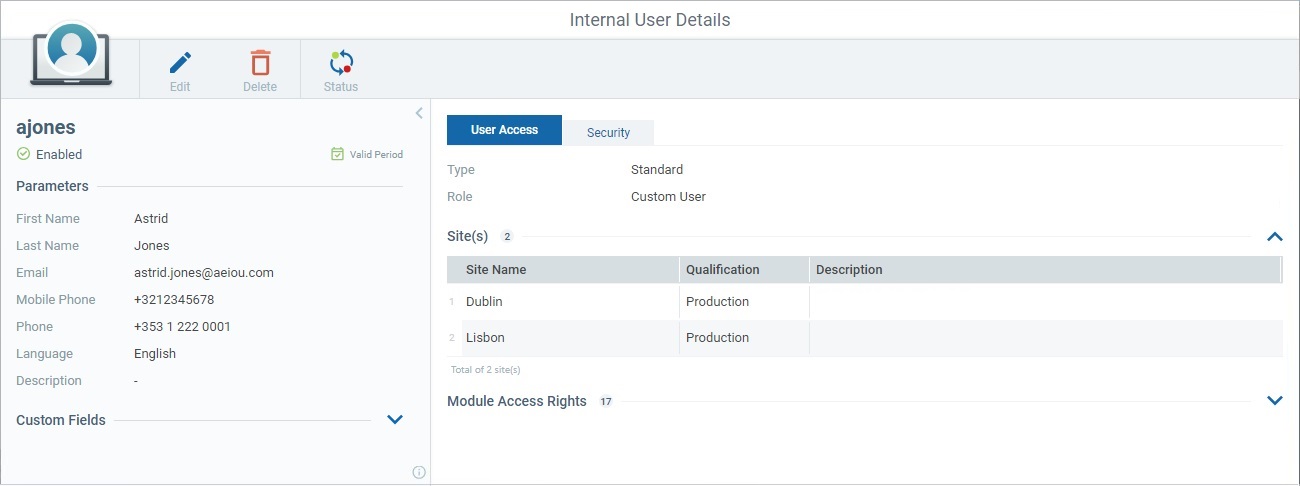Click the Language value English

click(155, 354)
